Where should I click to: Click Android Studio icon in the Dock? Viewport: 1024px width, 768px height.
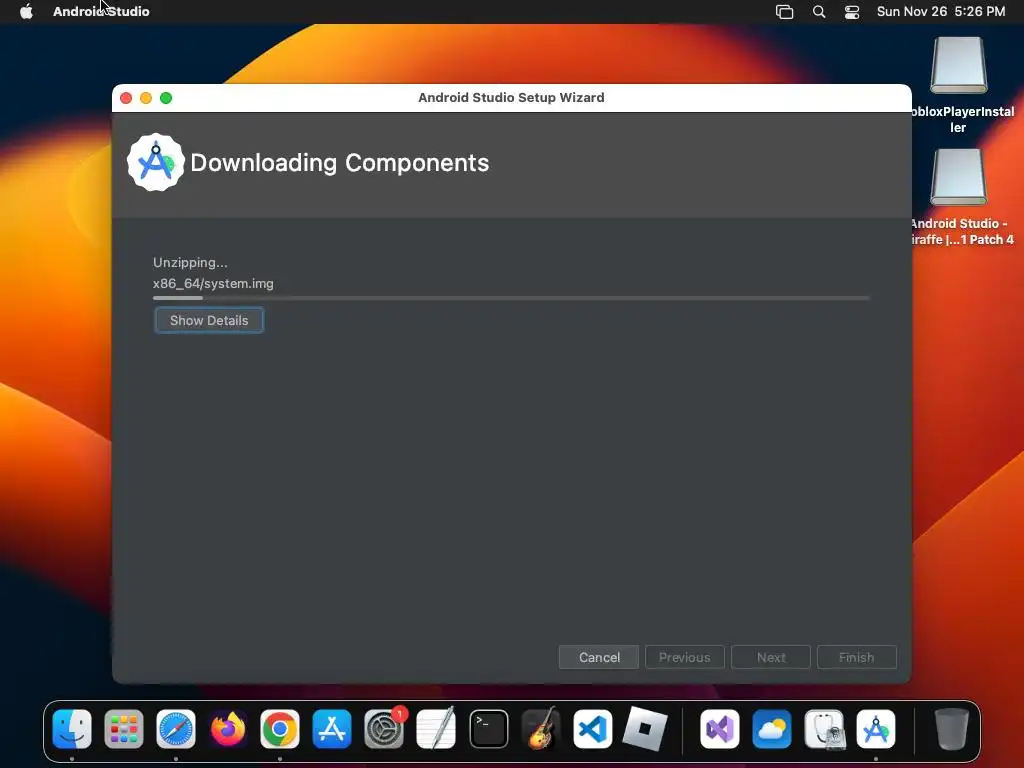pyautogui.click(x=876, y=729)
